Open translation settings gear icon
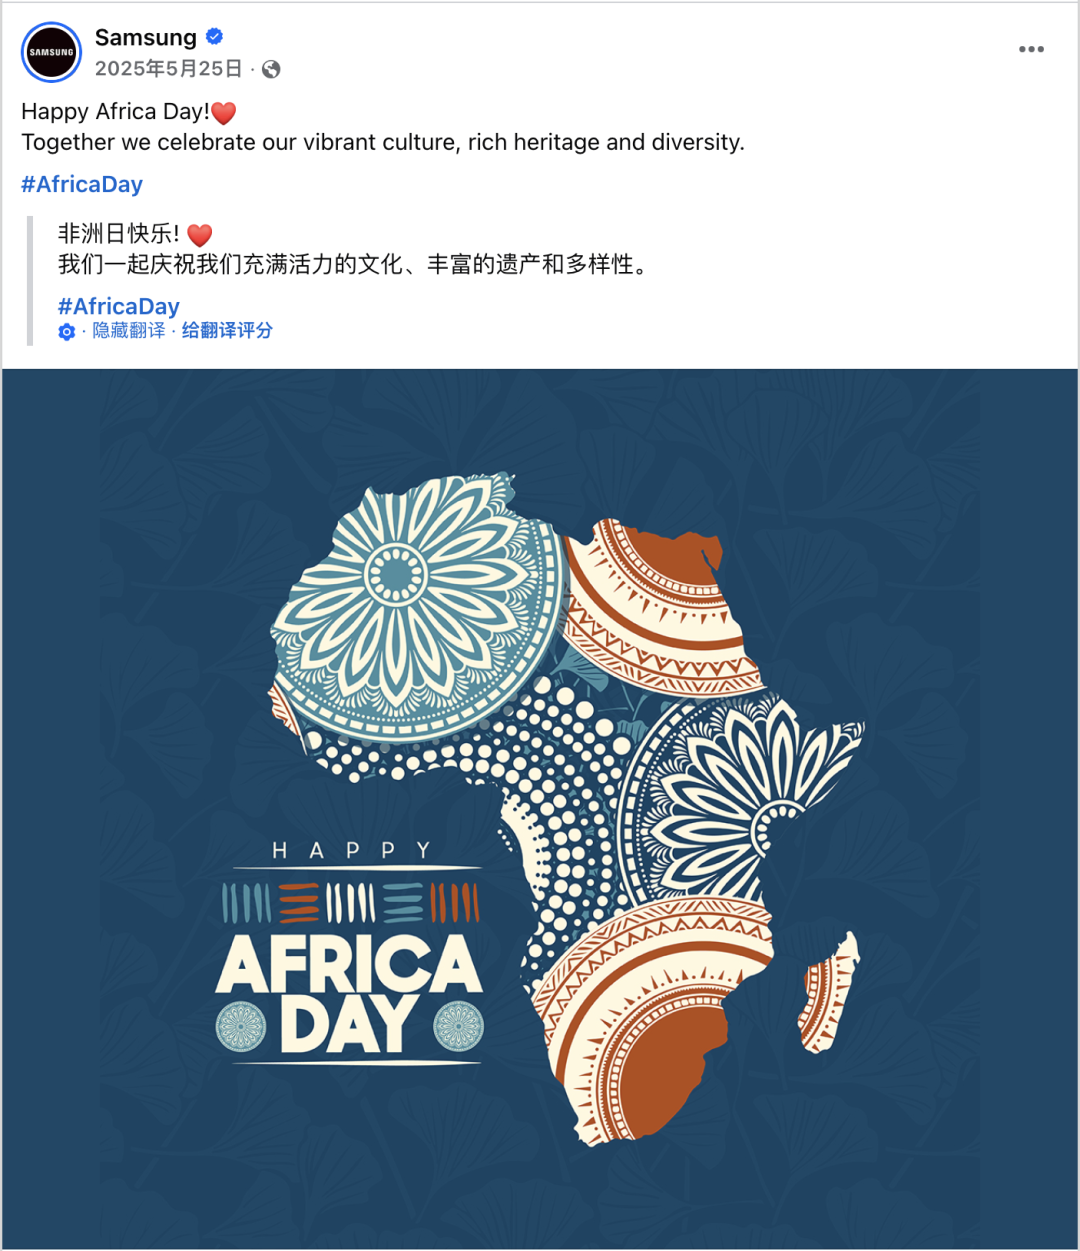1080x1251 pixels. tap(67, 332)
